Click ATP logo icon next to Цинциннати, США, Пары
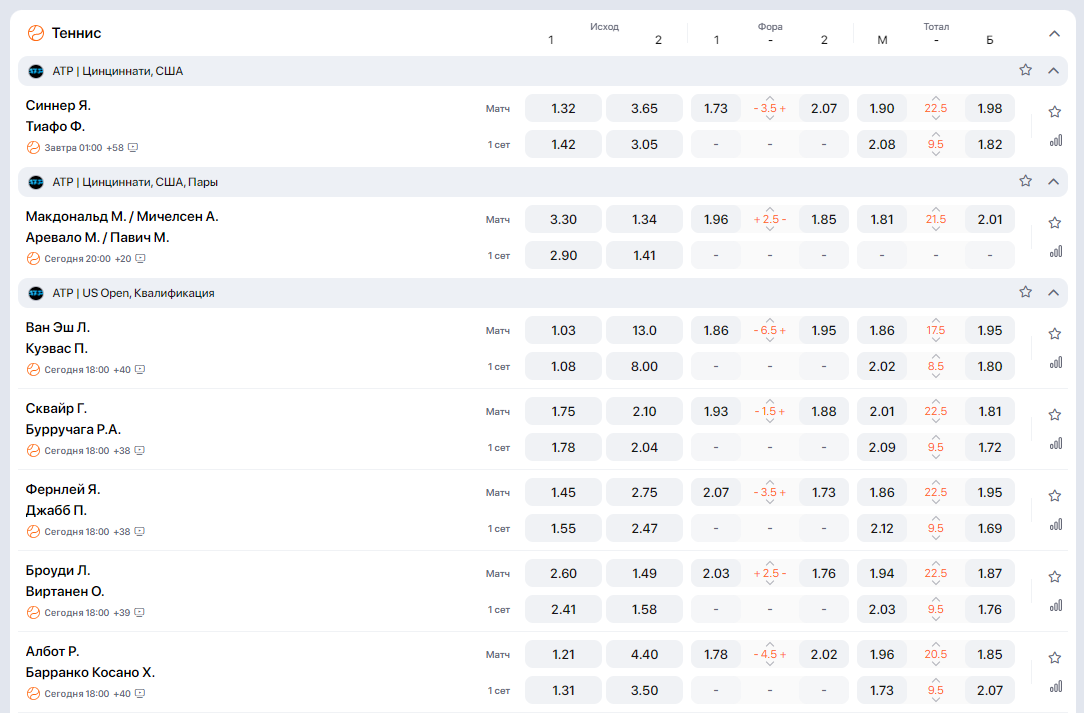 (x=36, y=182)
